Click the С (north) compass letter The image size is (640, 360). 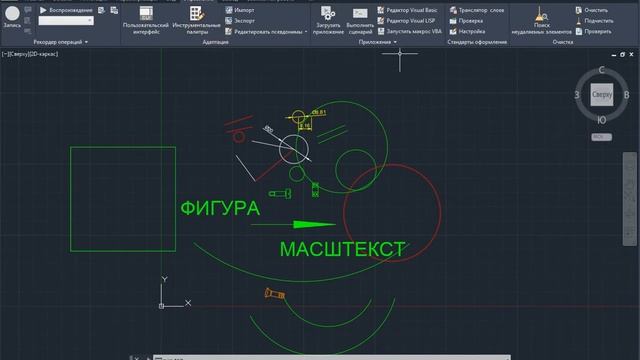[x=602, y=70]
